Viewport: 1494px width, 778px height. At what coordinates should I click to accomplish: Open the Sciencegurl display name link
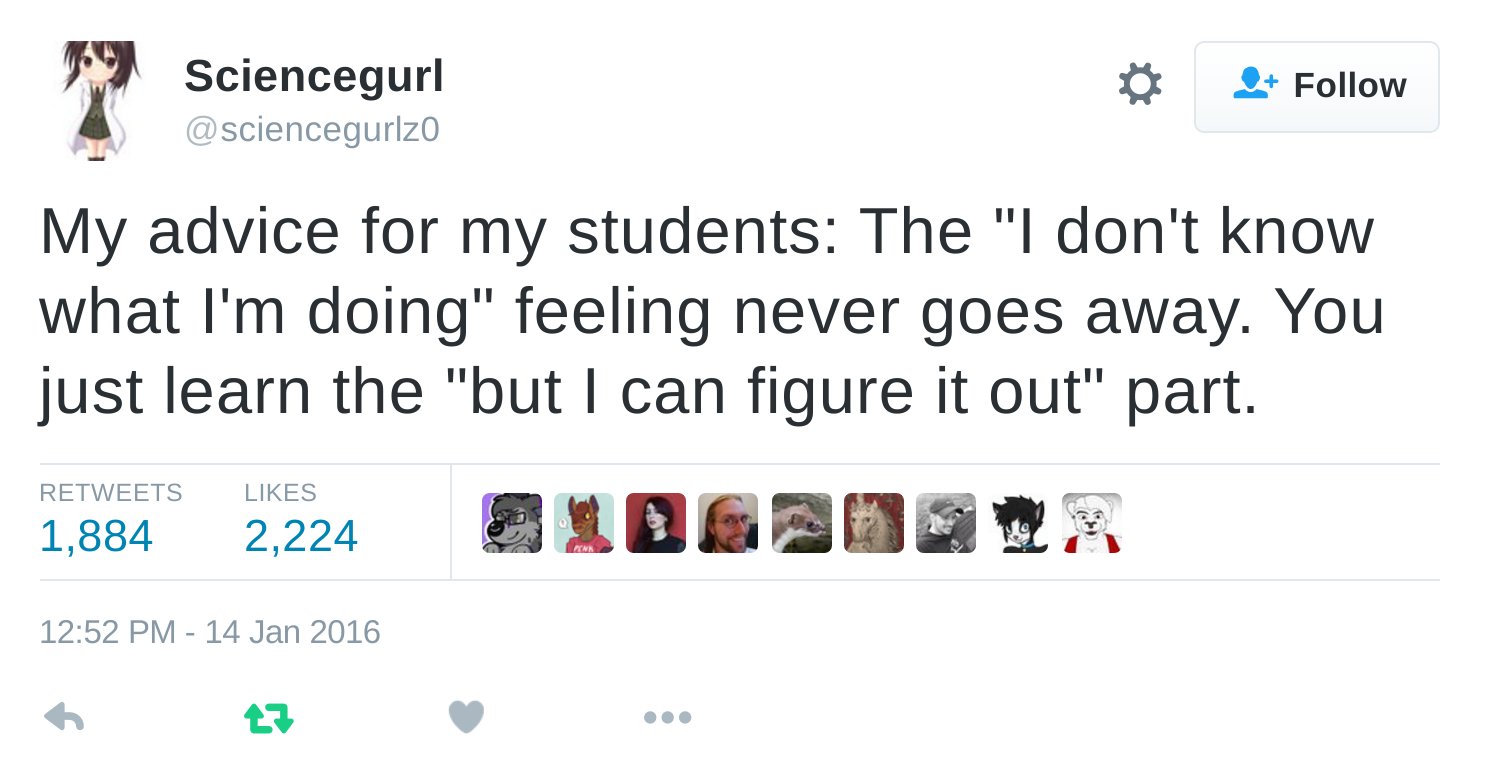coord(314,76)
